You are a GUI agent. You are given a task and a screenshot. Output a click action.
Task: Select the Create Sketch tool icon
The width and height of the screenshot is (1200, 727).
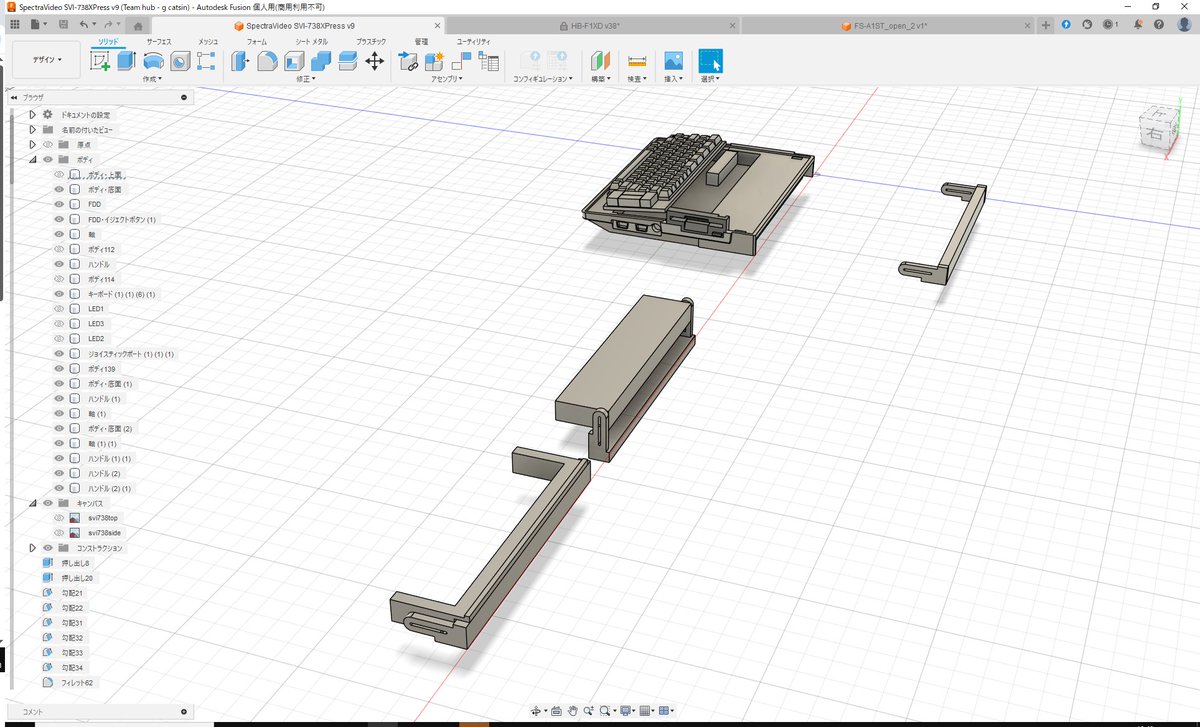(x=100, y=61)
